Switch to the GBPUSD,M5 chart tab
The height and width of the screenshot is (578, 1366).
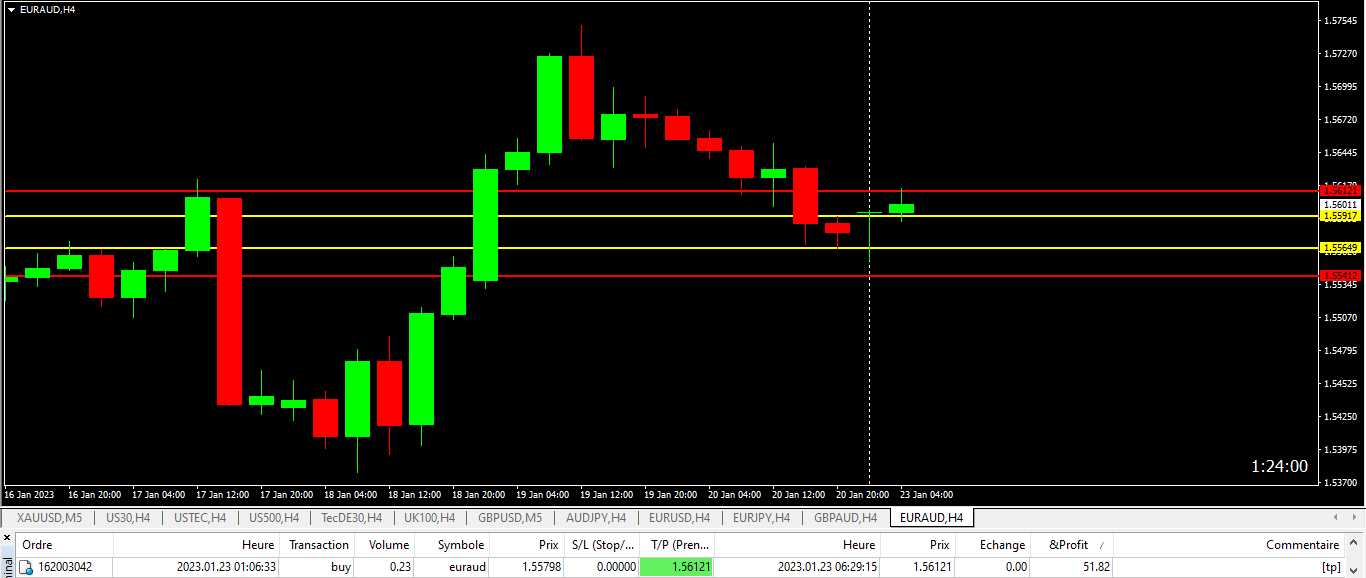click(x=510, y=517)
